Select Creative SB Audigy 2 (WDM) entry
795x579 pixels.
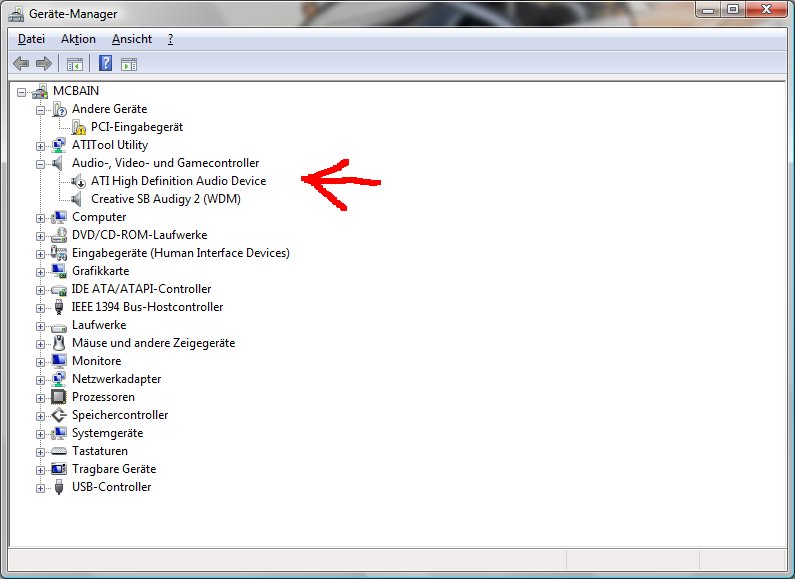pos(166,199)
